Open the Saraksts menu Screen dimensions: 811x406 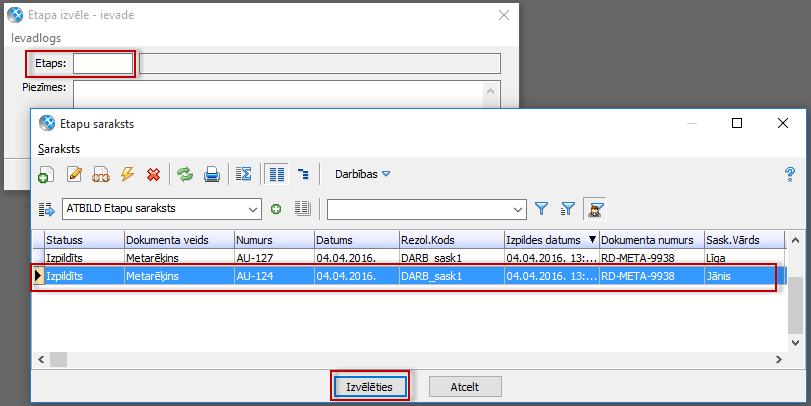(59, 149)
